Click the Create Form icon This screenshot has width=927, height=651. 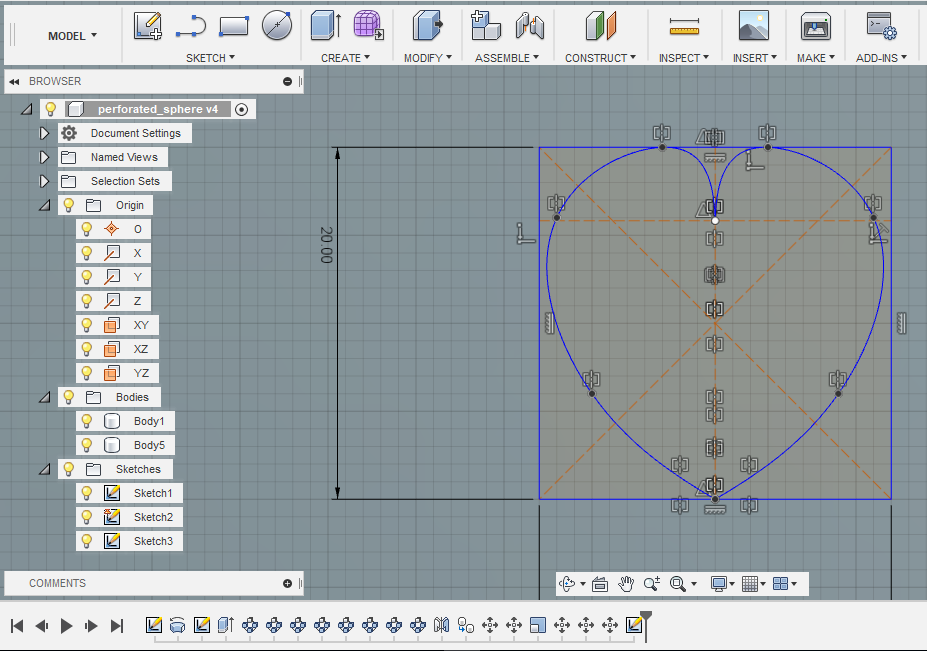[368, 26]
